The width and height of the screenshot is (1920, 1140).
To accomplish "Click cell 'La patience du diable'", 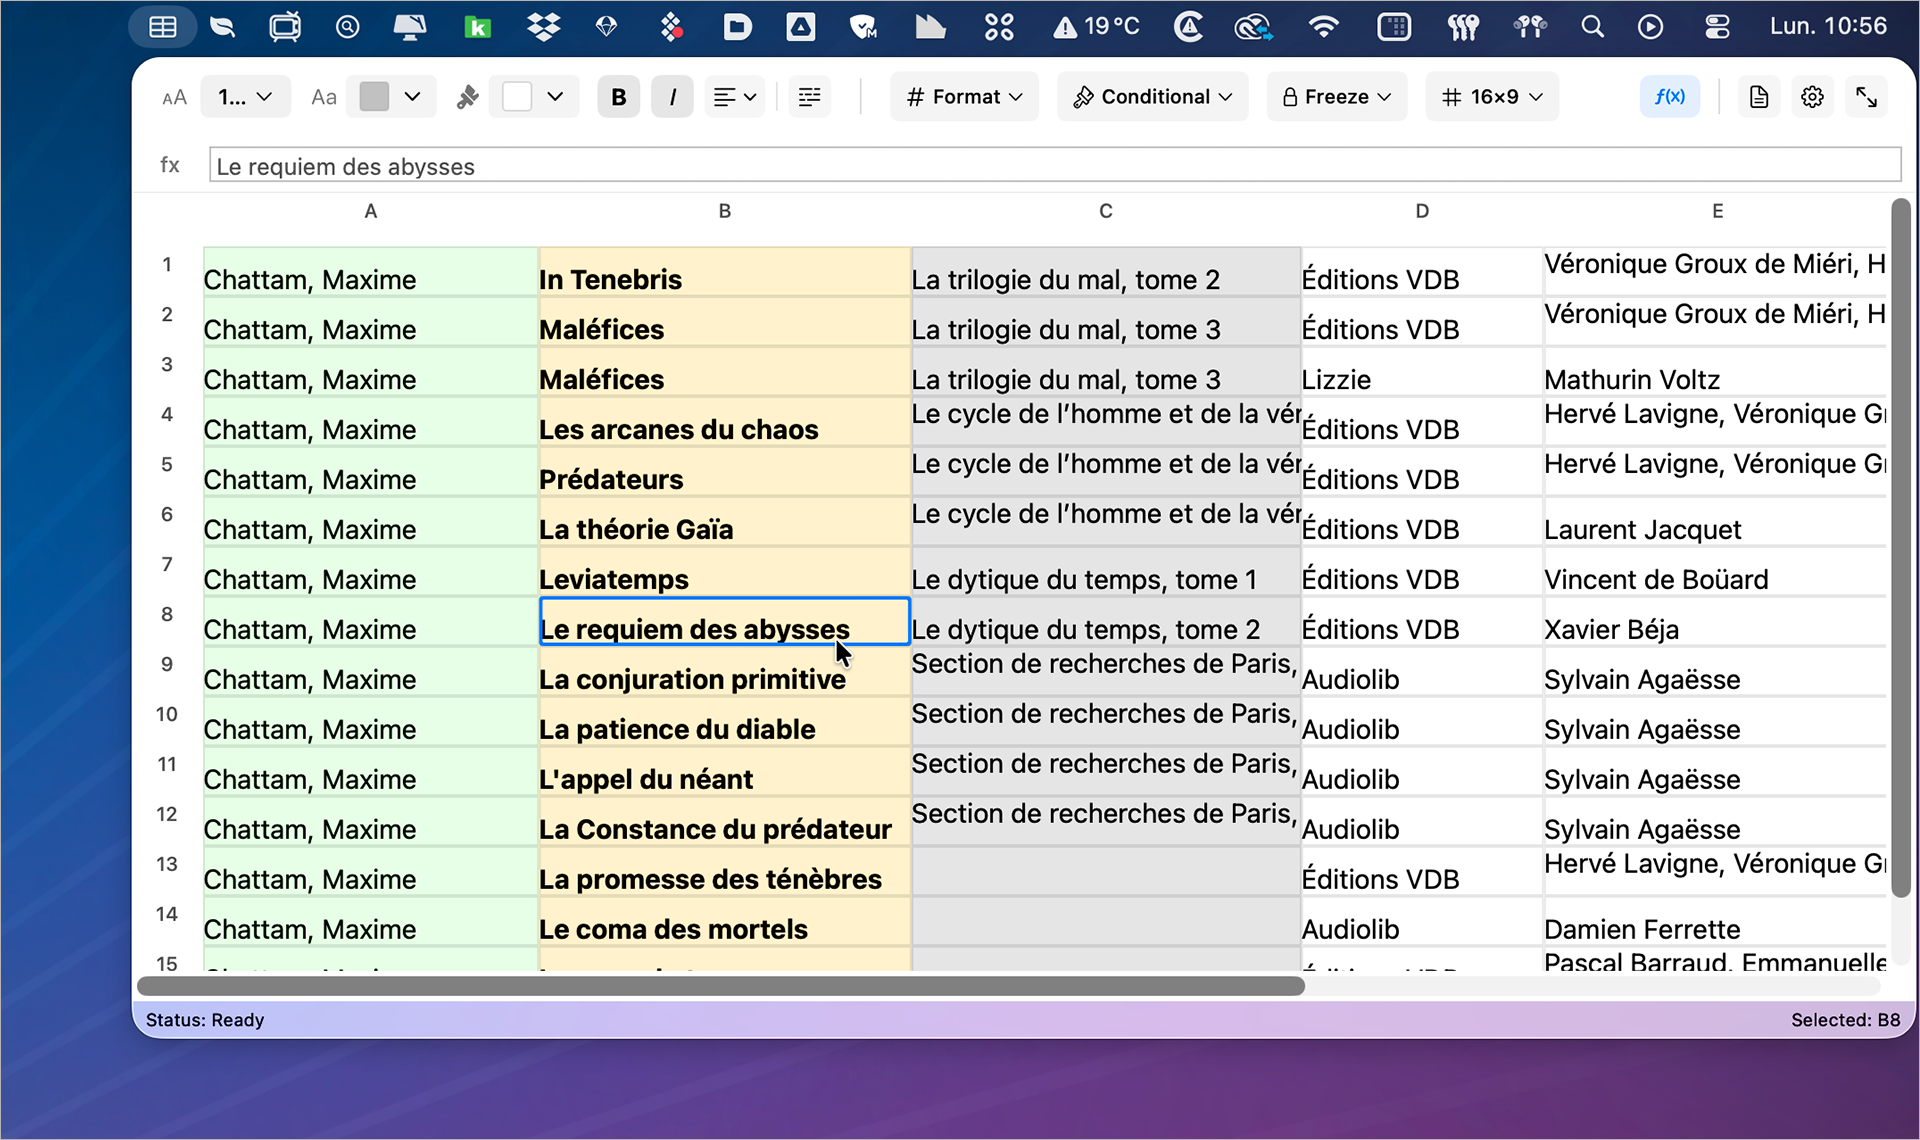I will (724, 722).
